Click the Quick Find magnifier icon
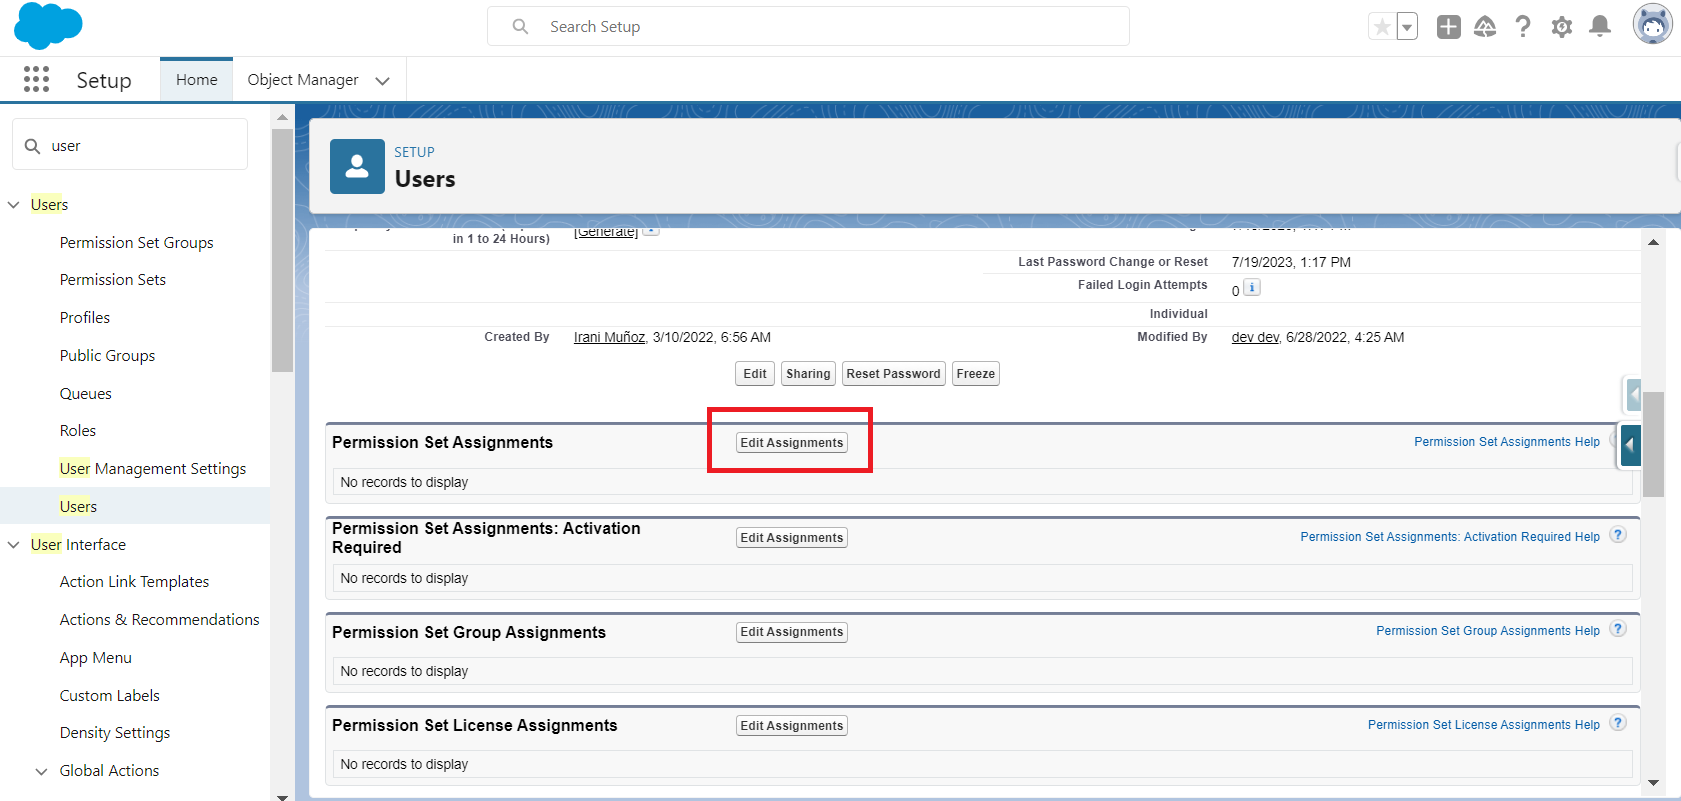 coord(33,146)
